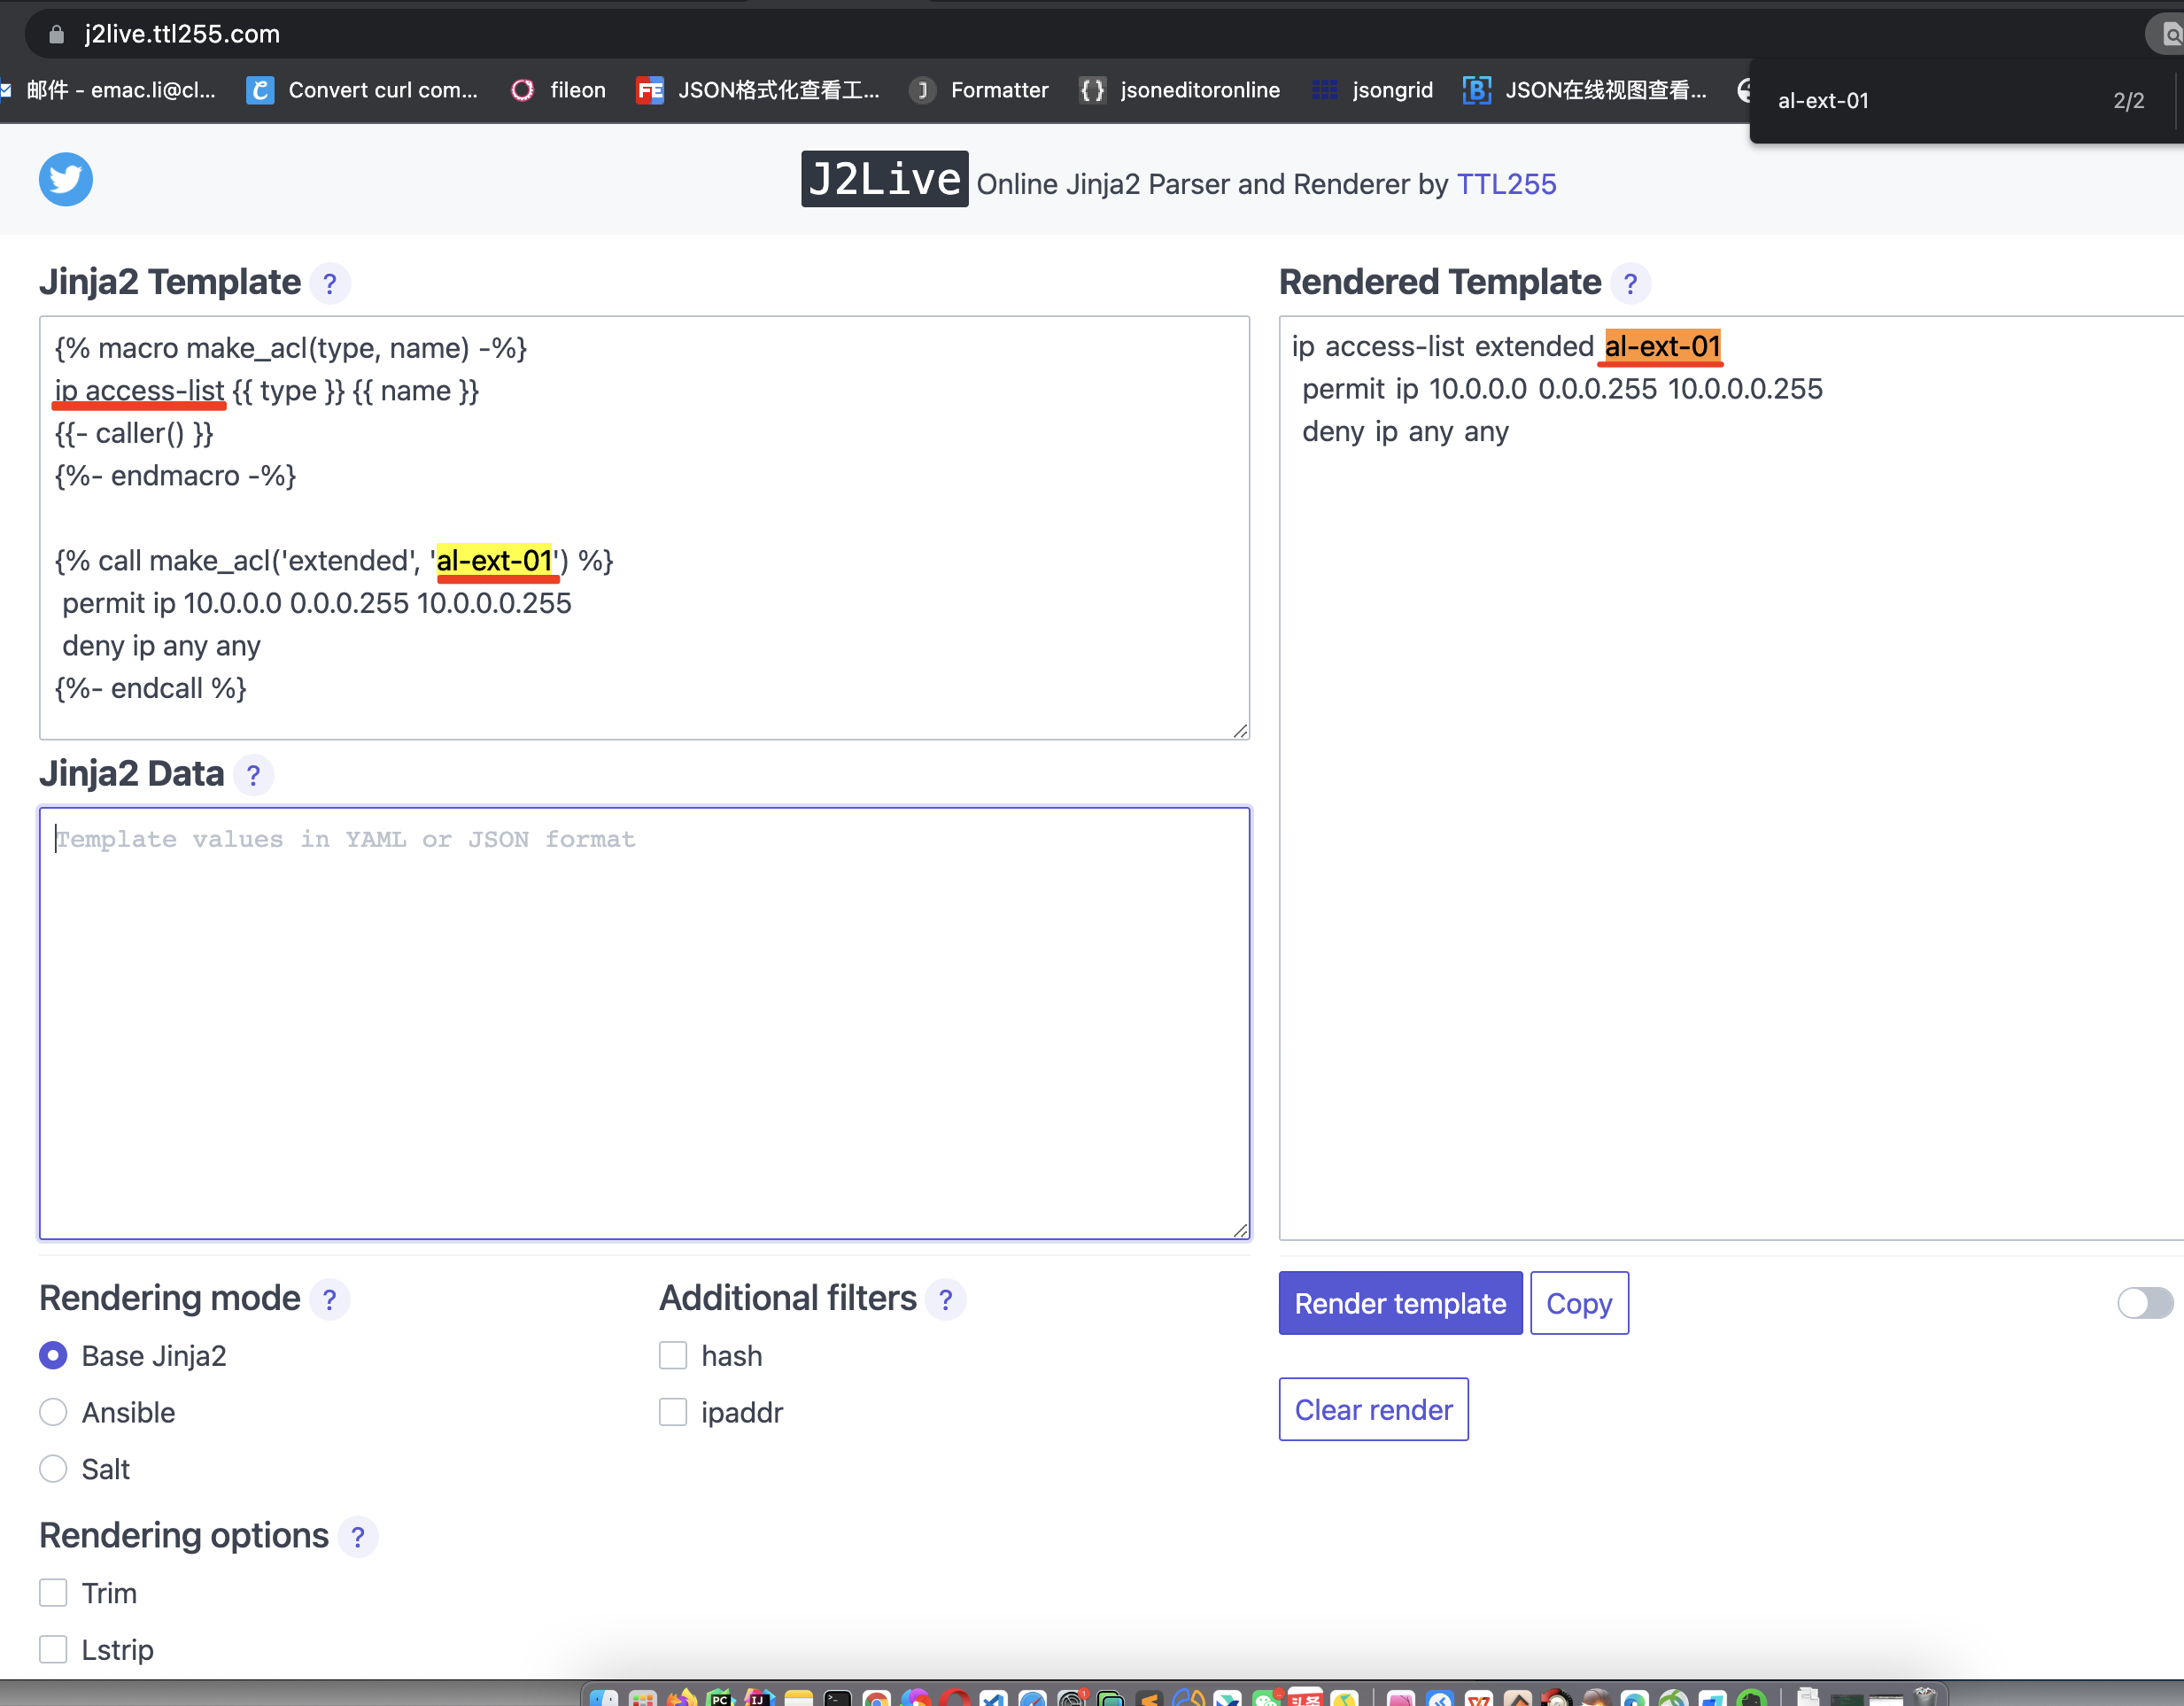Check the Trim rendering option

click(x=53, y=1593)
